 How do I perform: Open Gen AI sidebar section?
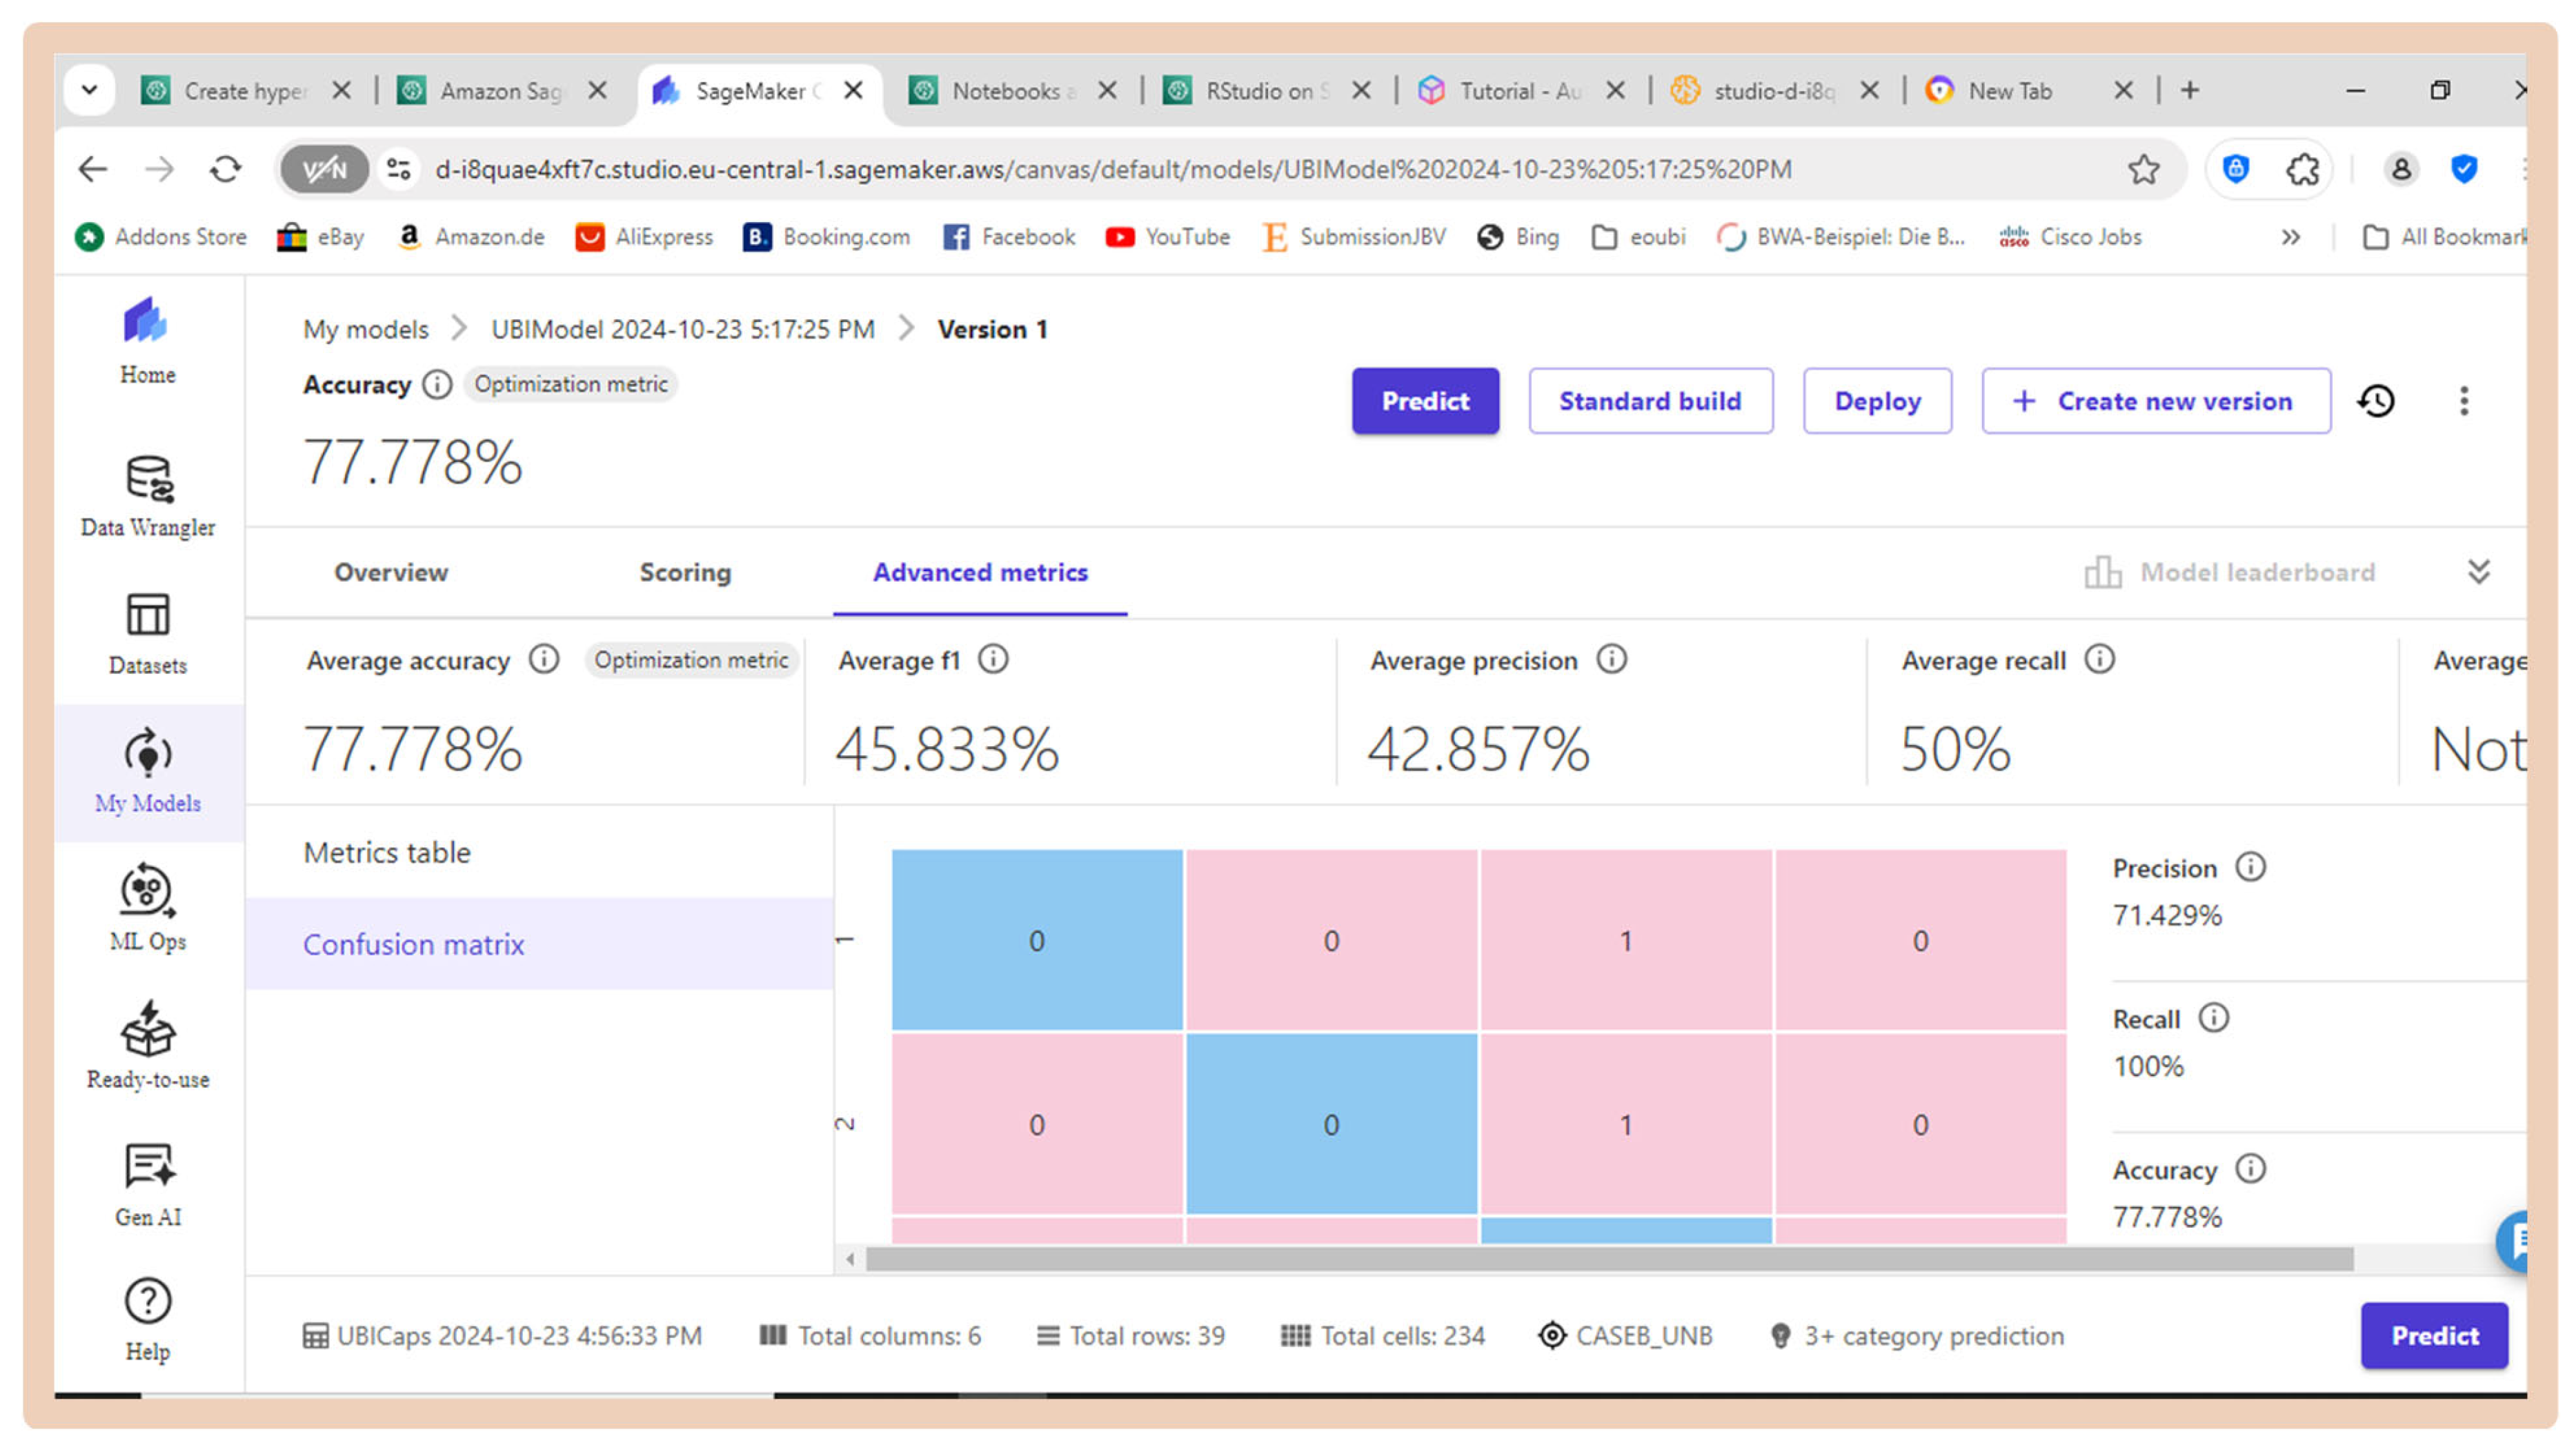click(148, 1184)
